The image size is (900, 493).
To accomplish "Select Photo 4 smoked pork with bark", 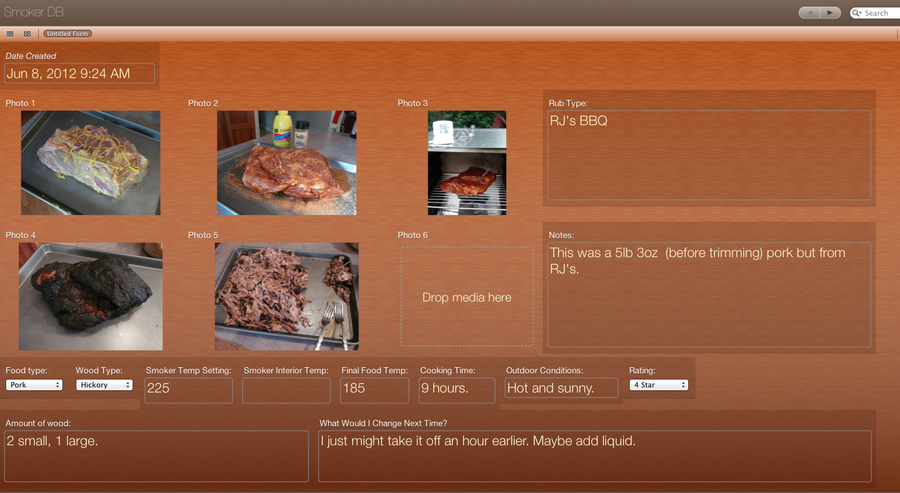I will [90, 296].
